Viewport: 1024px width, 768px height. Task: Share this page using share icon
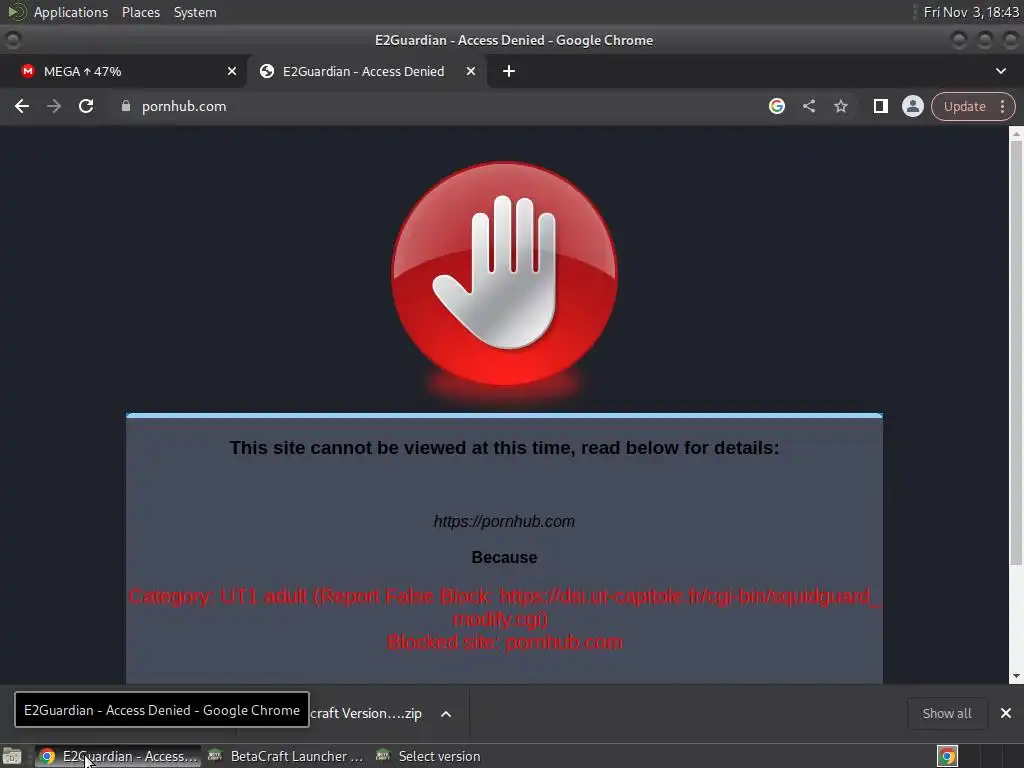click(808, 106)
